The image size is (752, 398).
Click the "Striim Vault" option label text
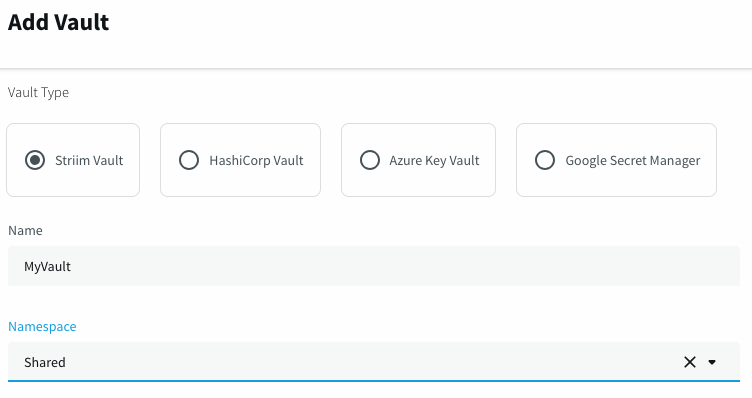click(x=89, y=160)
